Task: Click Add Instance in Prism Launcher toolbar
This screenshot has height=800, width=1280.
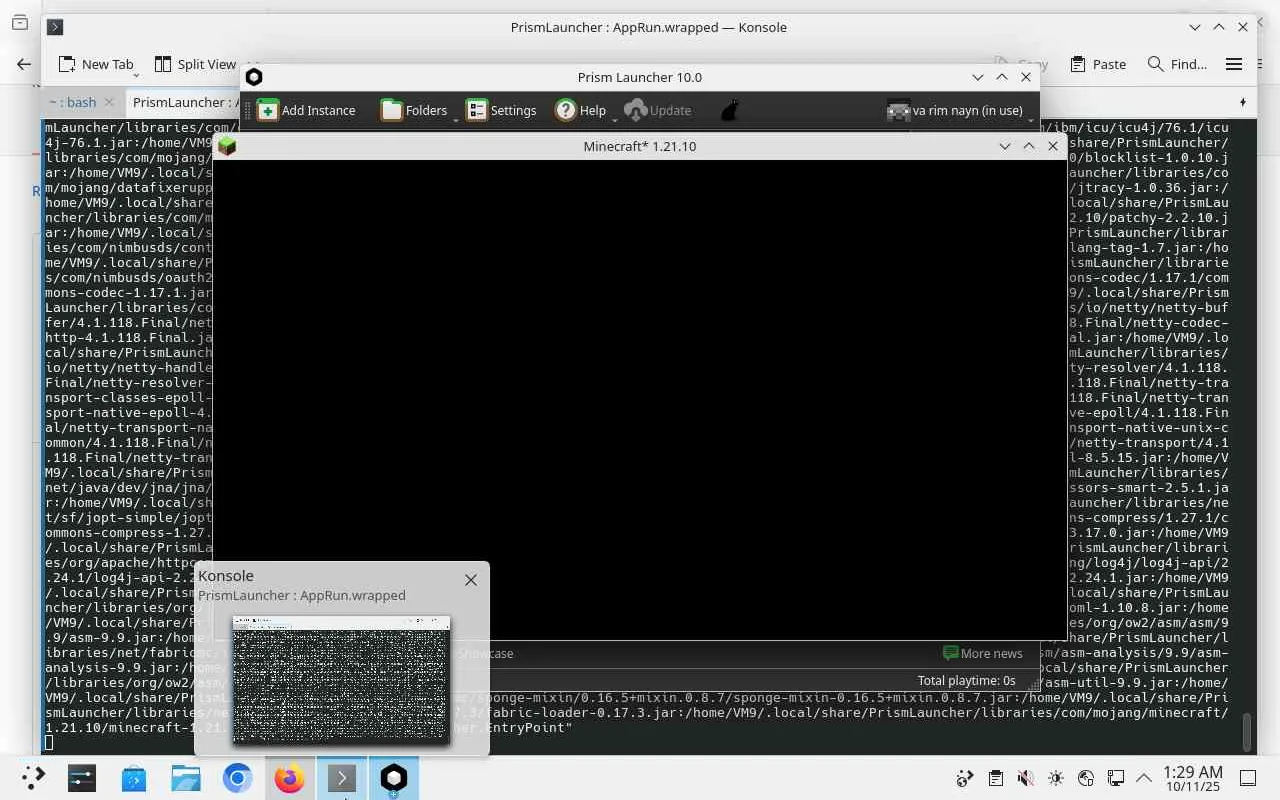Action: point(306,110)
